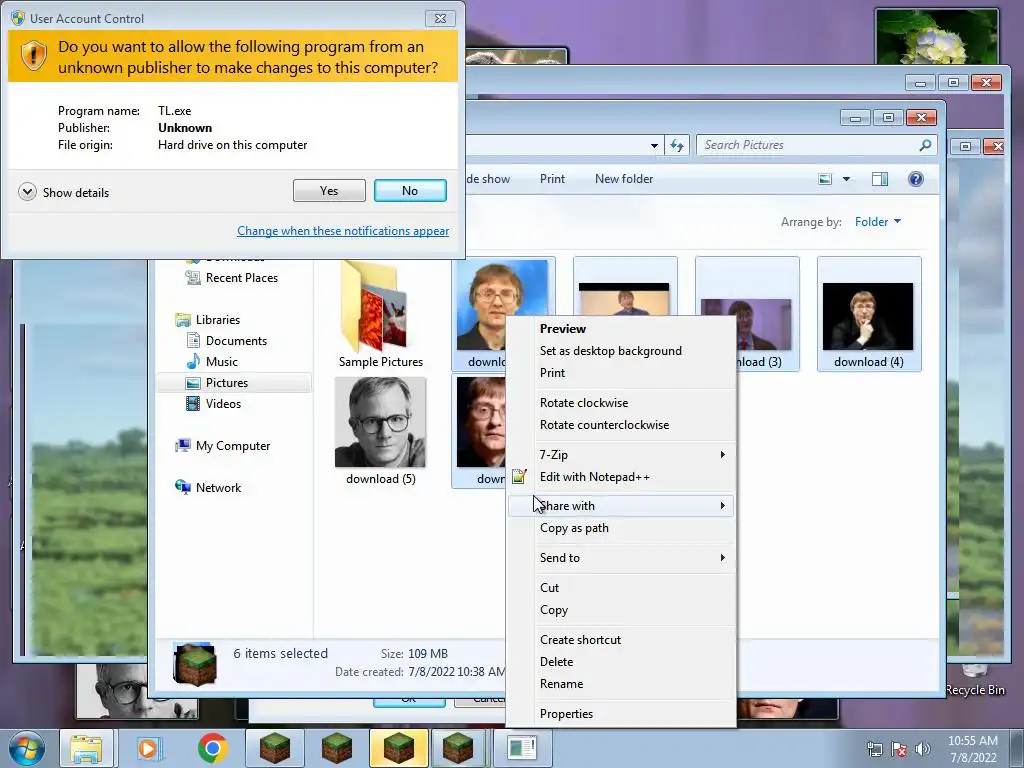Open My Computer in navigation pane
Screen dimensions: 1024x768
(x=232, y=446)
